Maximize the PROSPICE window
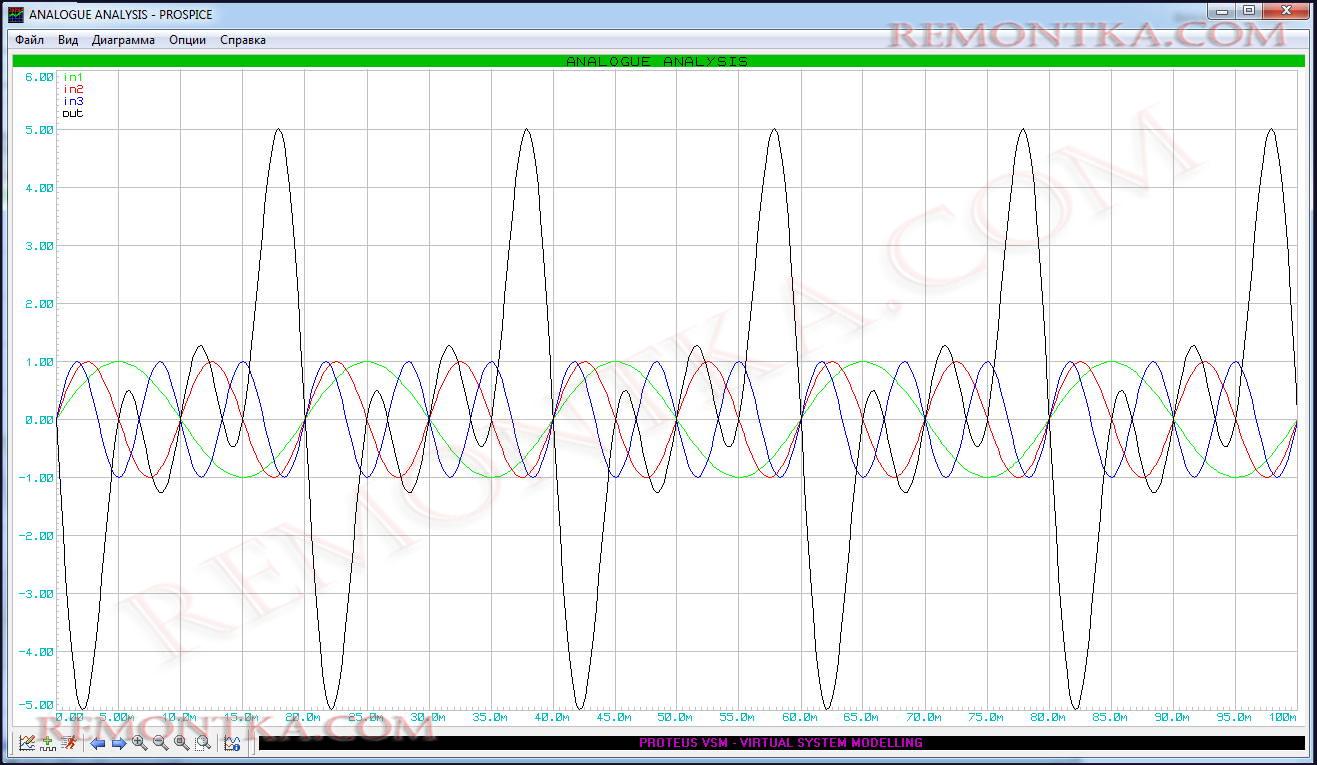1317x765 pixels. [x=1249, y=11]
